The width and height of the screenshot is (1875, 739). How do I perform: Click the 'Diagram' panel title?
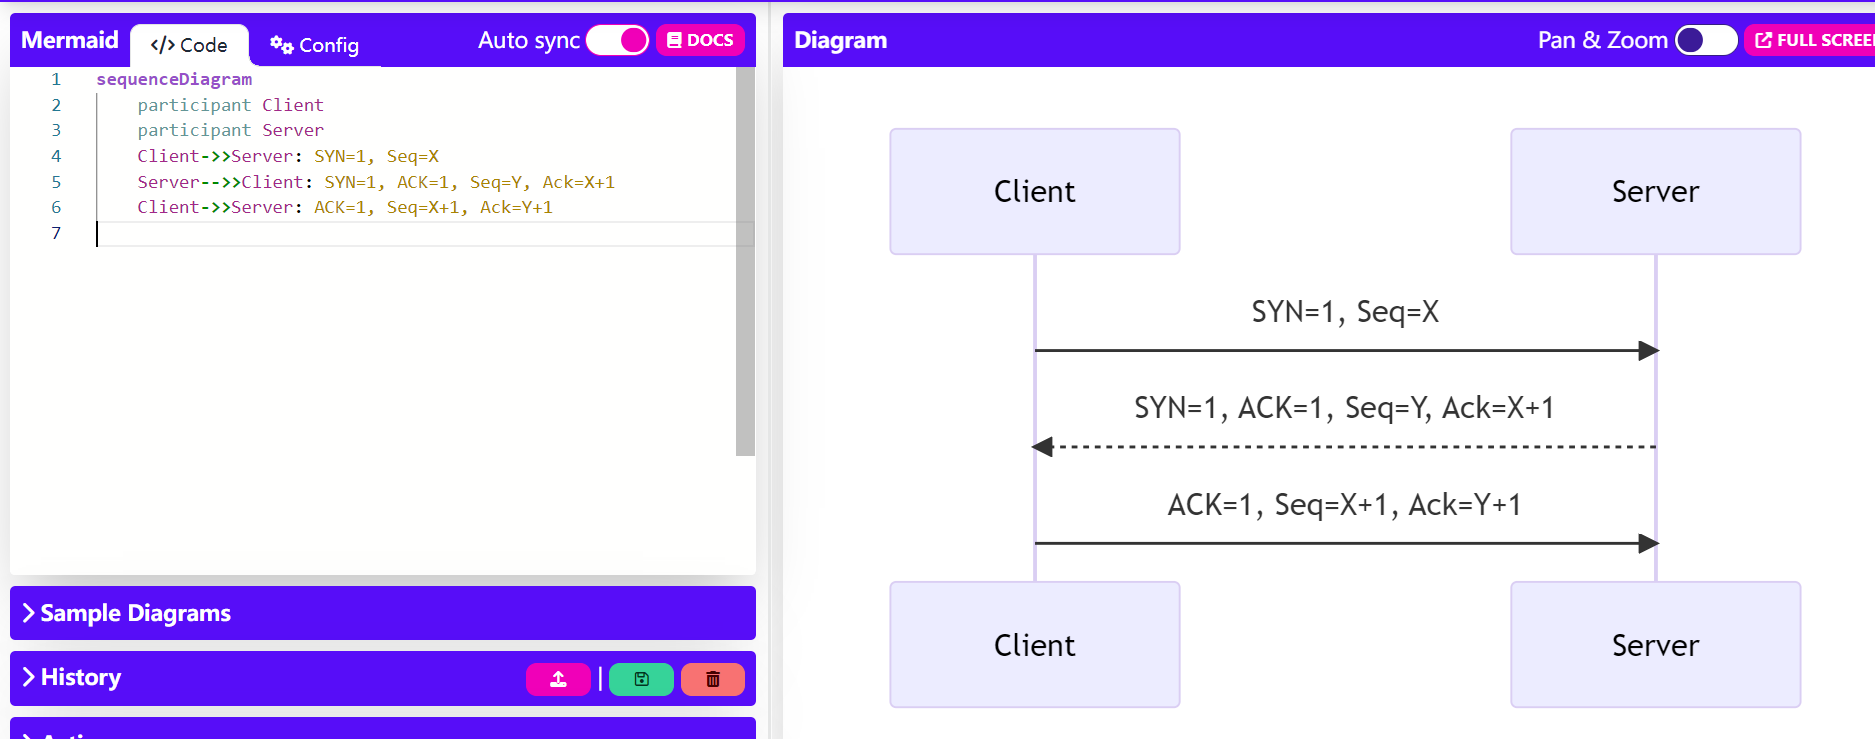[841, 40]
